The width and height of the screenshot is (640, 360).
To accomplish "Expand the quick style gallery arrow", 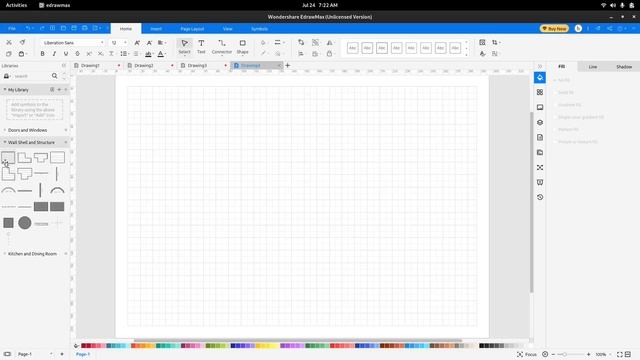I will point(467,54).
